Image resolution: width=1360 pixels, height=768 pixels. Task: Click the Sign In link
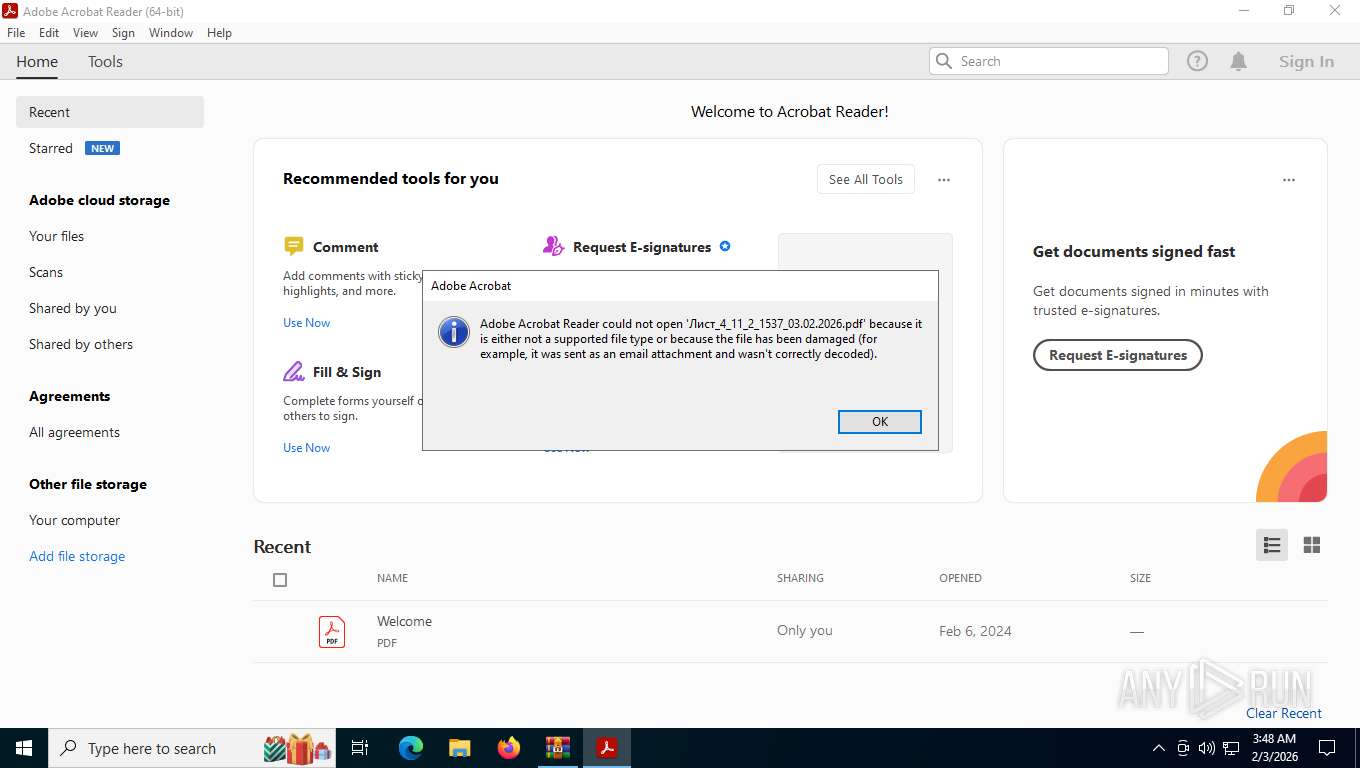click(1306, 61)
